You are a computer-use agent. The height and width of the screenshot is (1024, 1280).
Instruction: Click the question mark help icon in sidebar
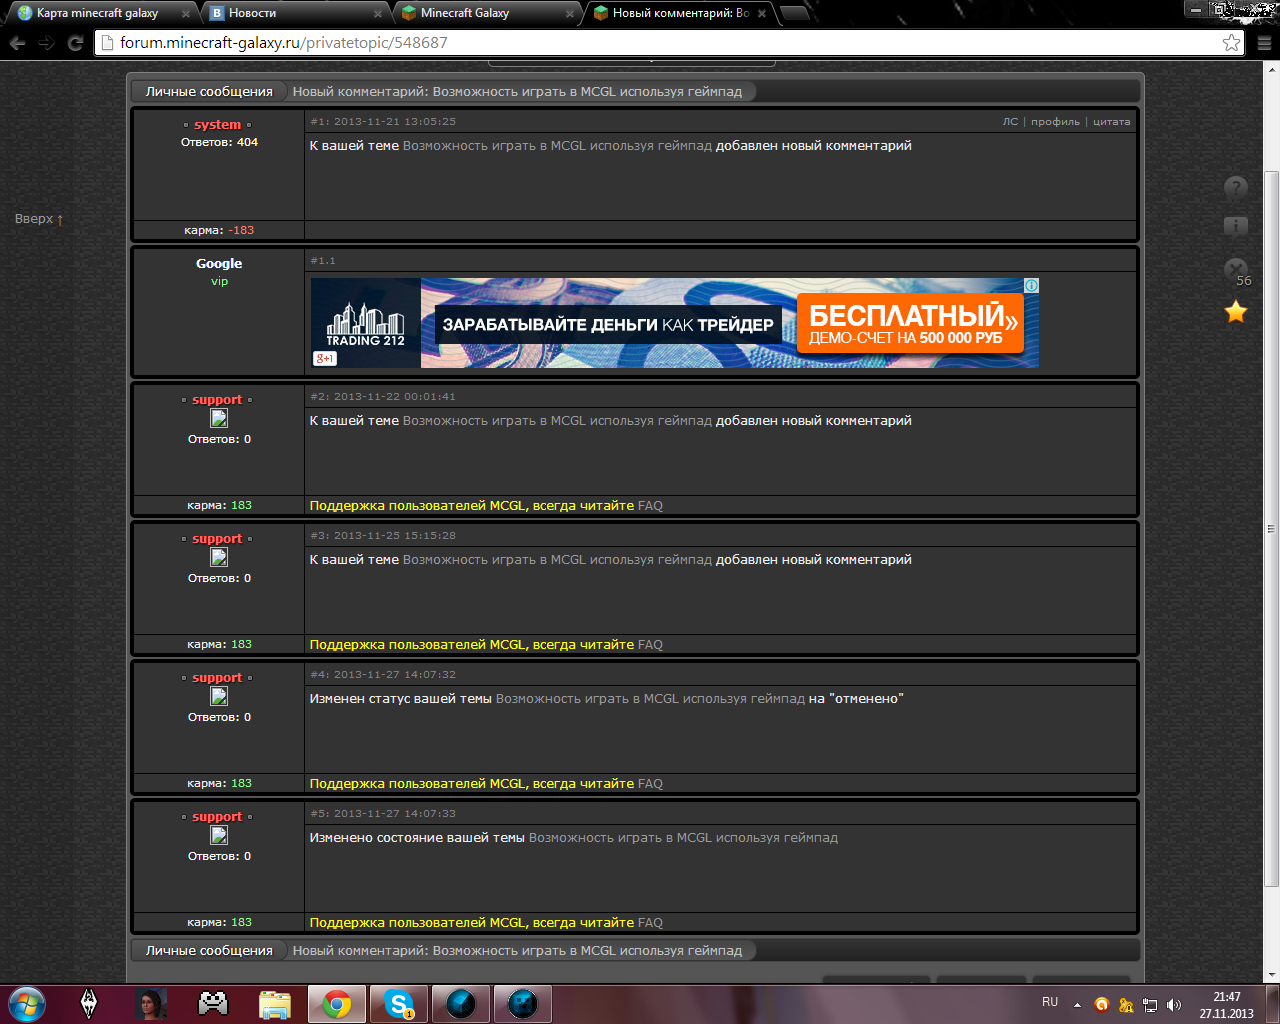click(x=1236, y=187)
